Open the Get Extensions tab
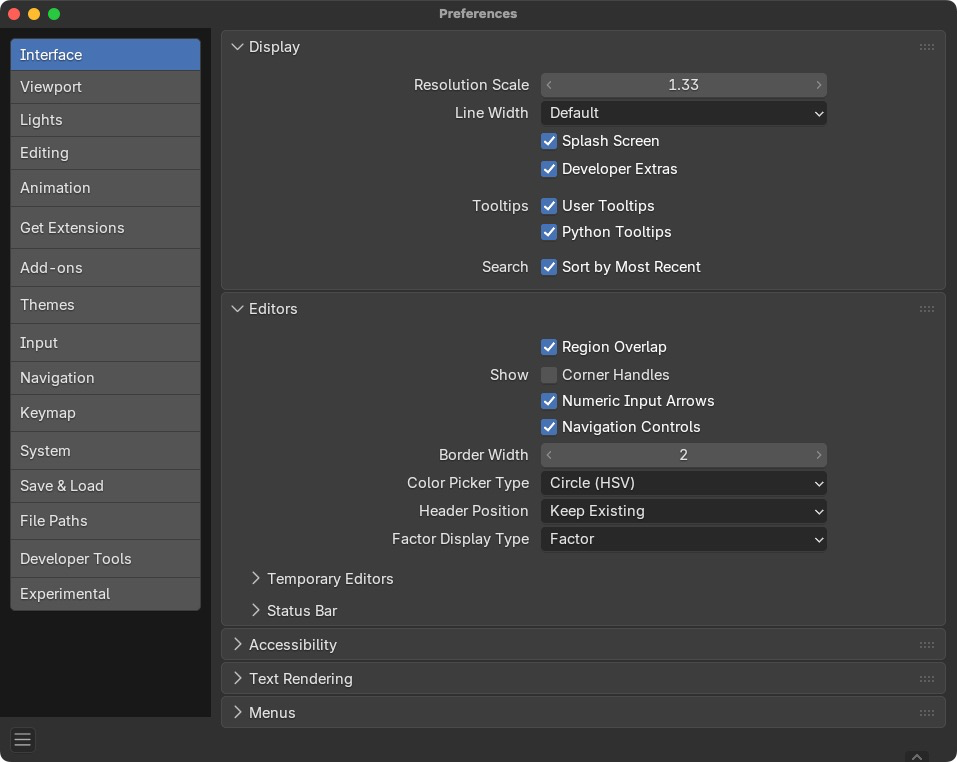The image size is (957, 762). tap(106, 228)
